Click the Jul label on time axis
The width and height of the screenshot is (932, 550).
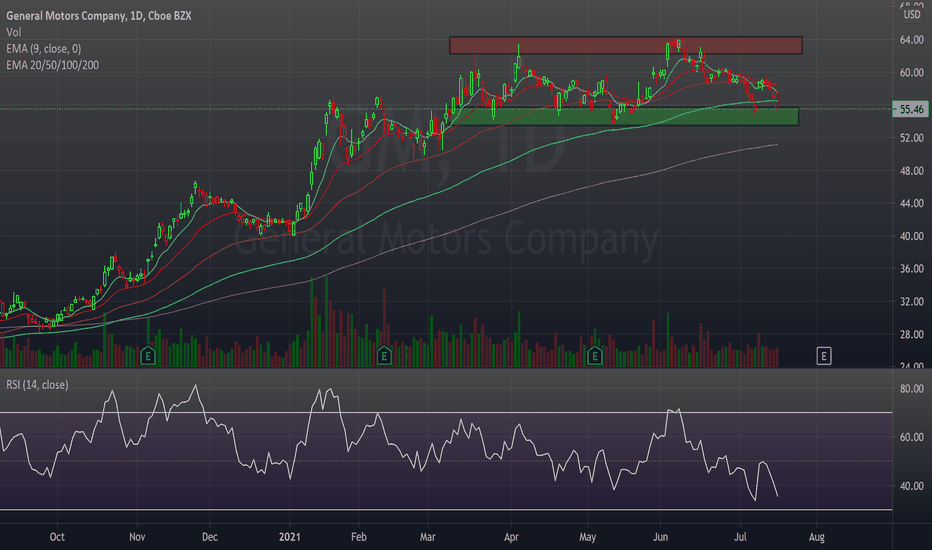740,537
